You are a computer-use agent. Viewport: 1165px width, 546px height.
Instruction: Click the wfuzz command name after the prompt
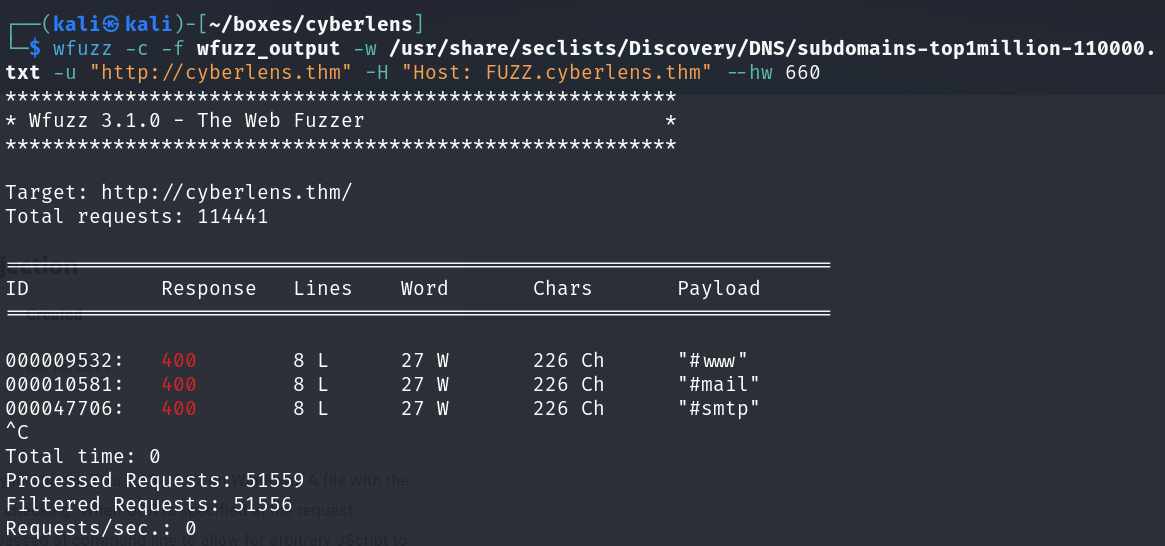pos(82,48)
